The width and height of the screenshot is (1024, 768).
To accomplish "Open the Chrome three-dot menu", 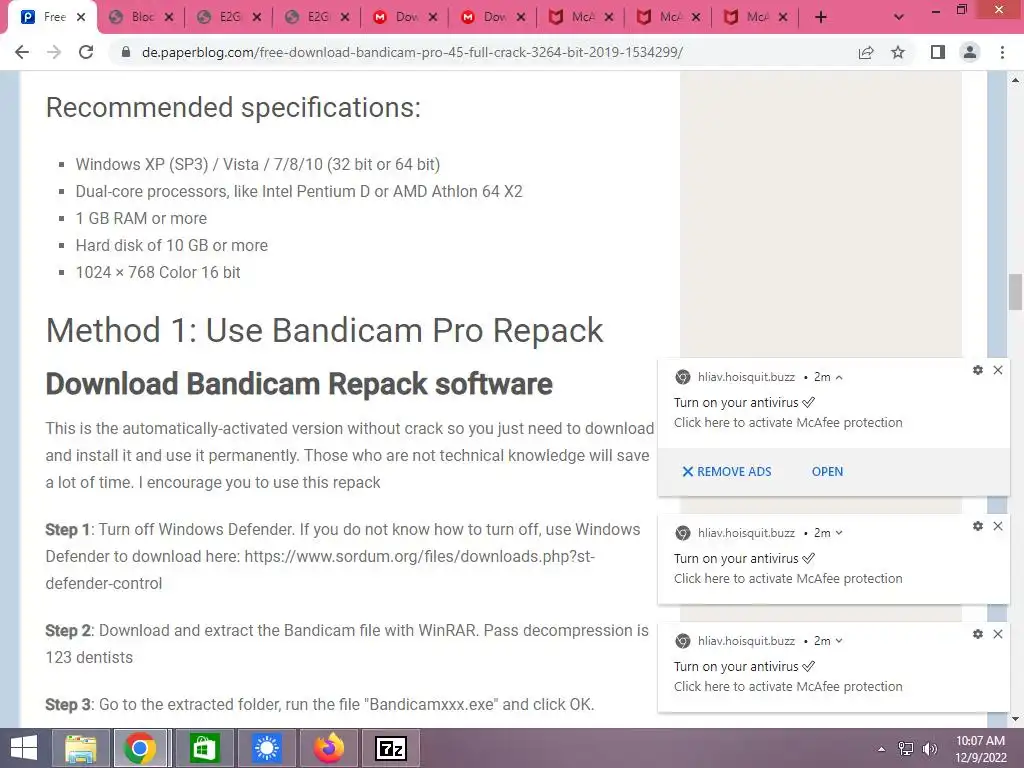I will click(x=1002, y=52).
